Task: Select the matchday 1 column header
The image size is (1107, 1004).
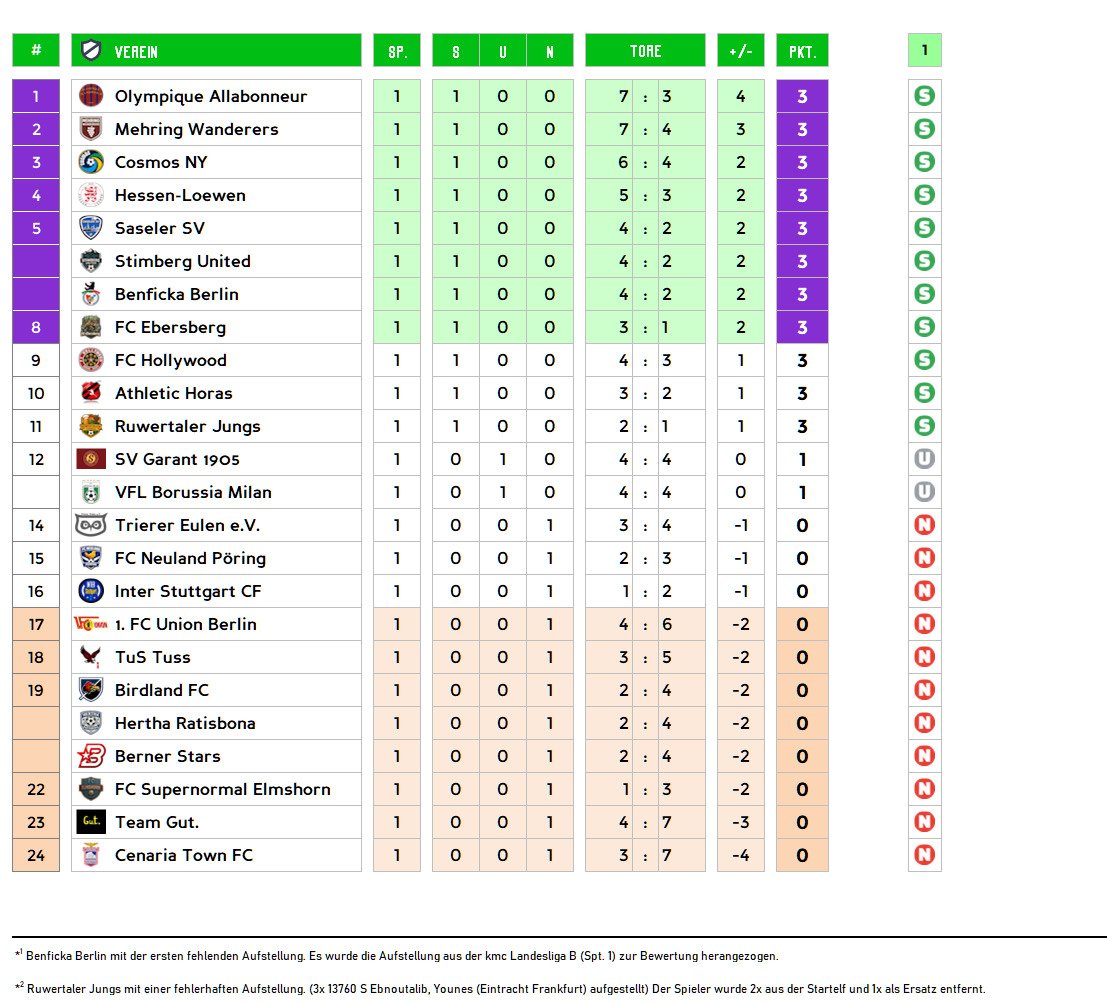Action: pos(924,50)
